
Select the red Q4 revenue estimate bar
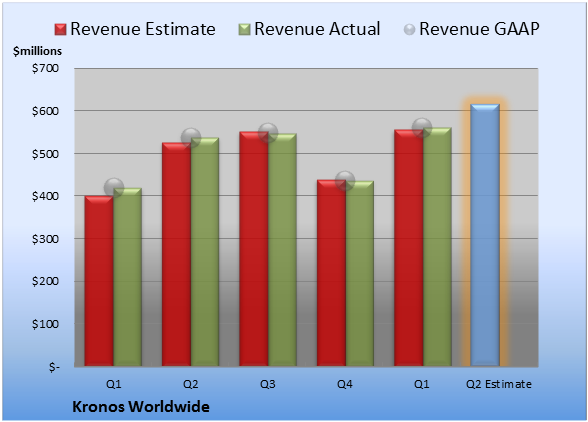331,273
